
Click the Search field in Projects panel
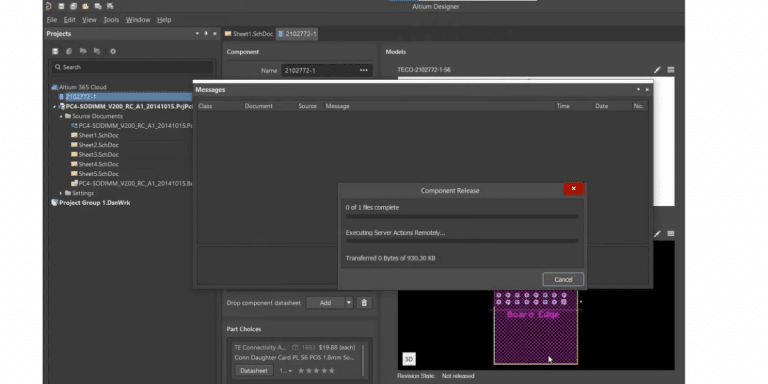(133, 67)
